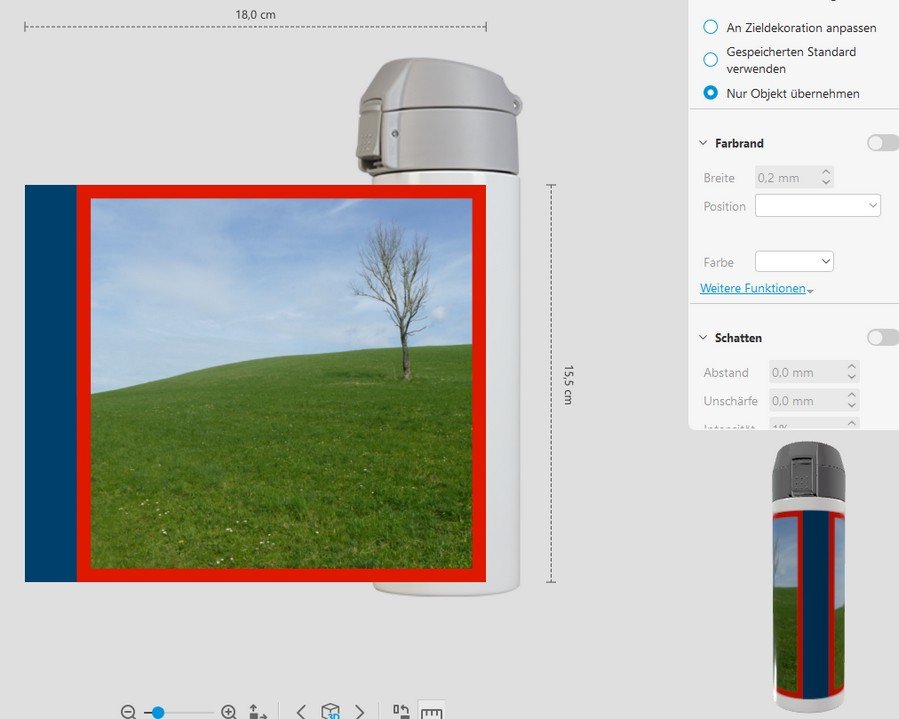Choose 'Gespeicherten Standard verwenden' radio option
Screen dimensions: 899x719
(711, 60)
